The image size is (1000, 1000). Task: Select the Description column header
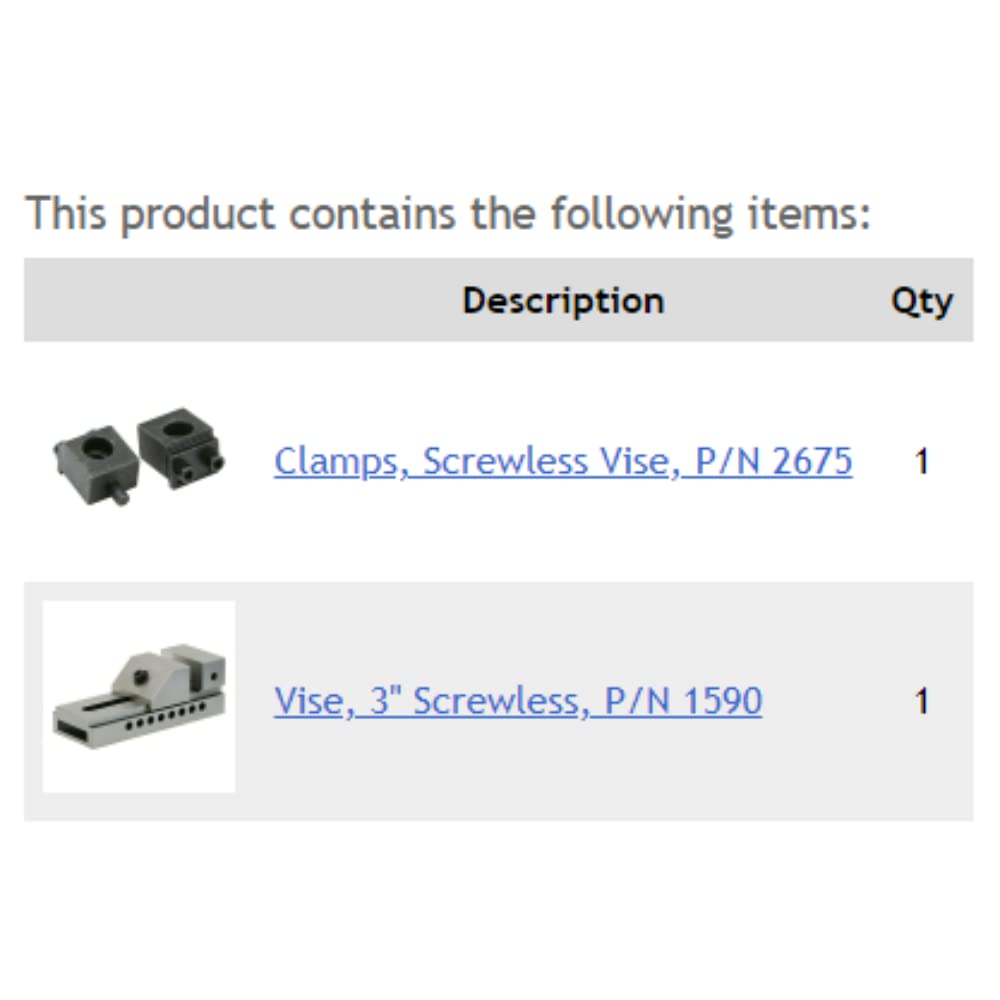click(563, 300)
